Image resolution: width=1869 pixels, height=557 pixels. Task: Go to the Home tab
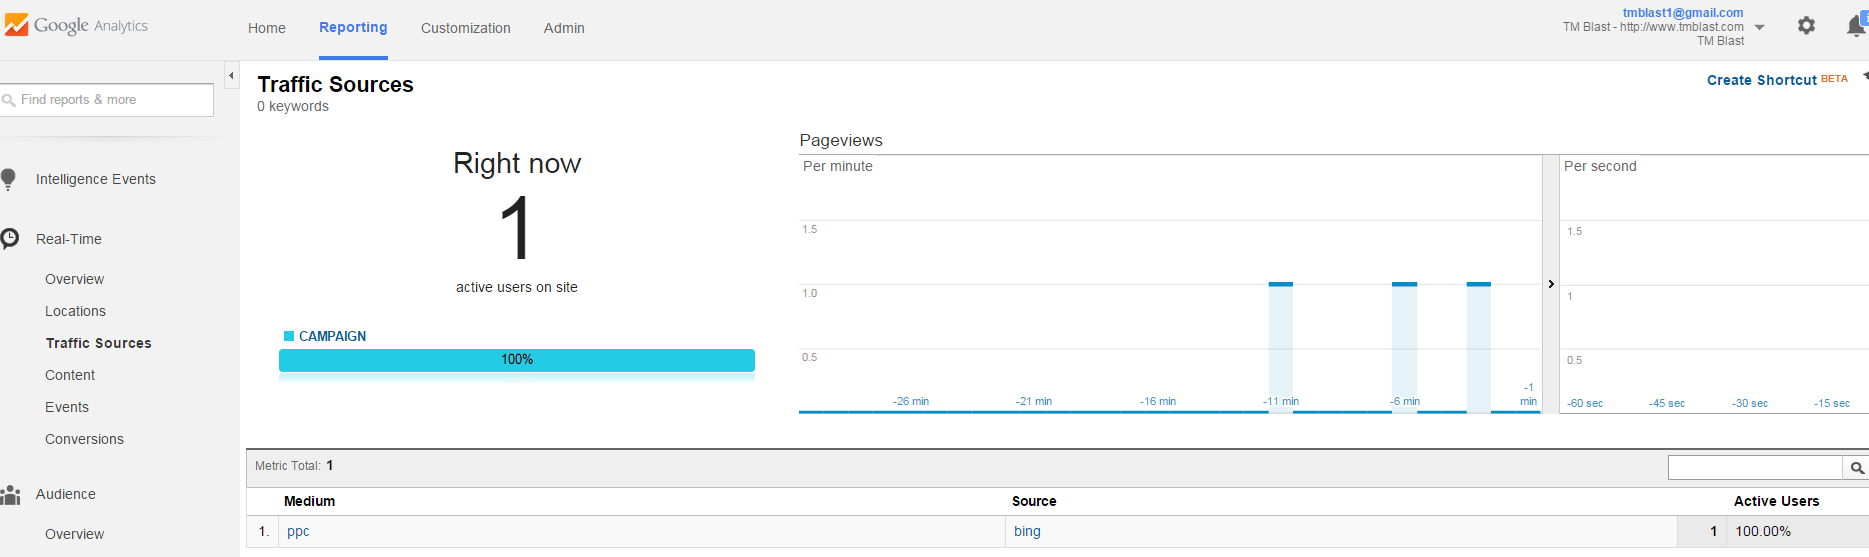[x=267, y=28]
